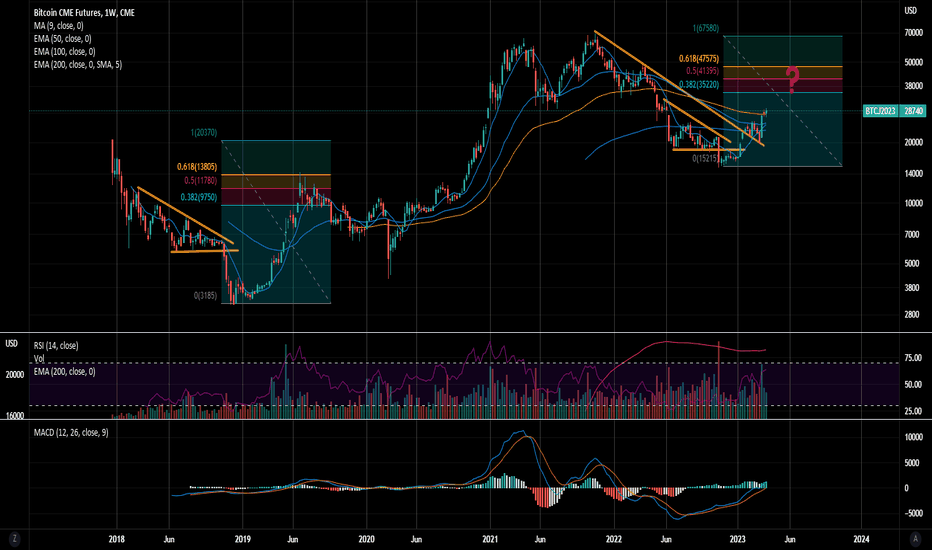Click the 50000 price axis label
The image size is (932, 550).
click(913, 62)
